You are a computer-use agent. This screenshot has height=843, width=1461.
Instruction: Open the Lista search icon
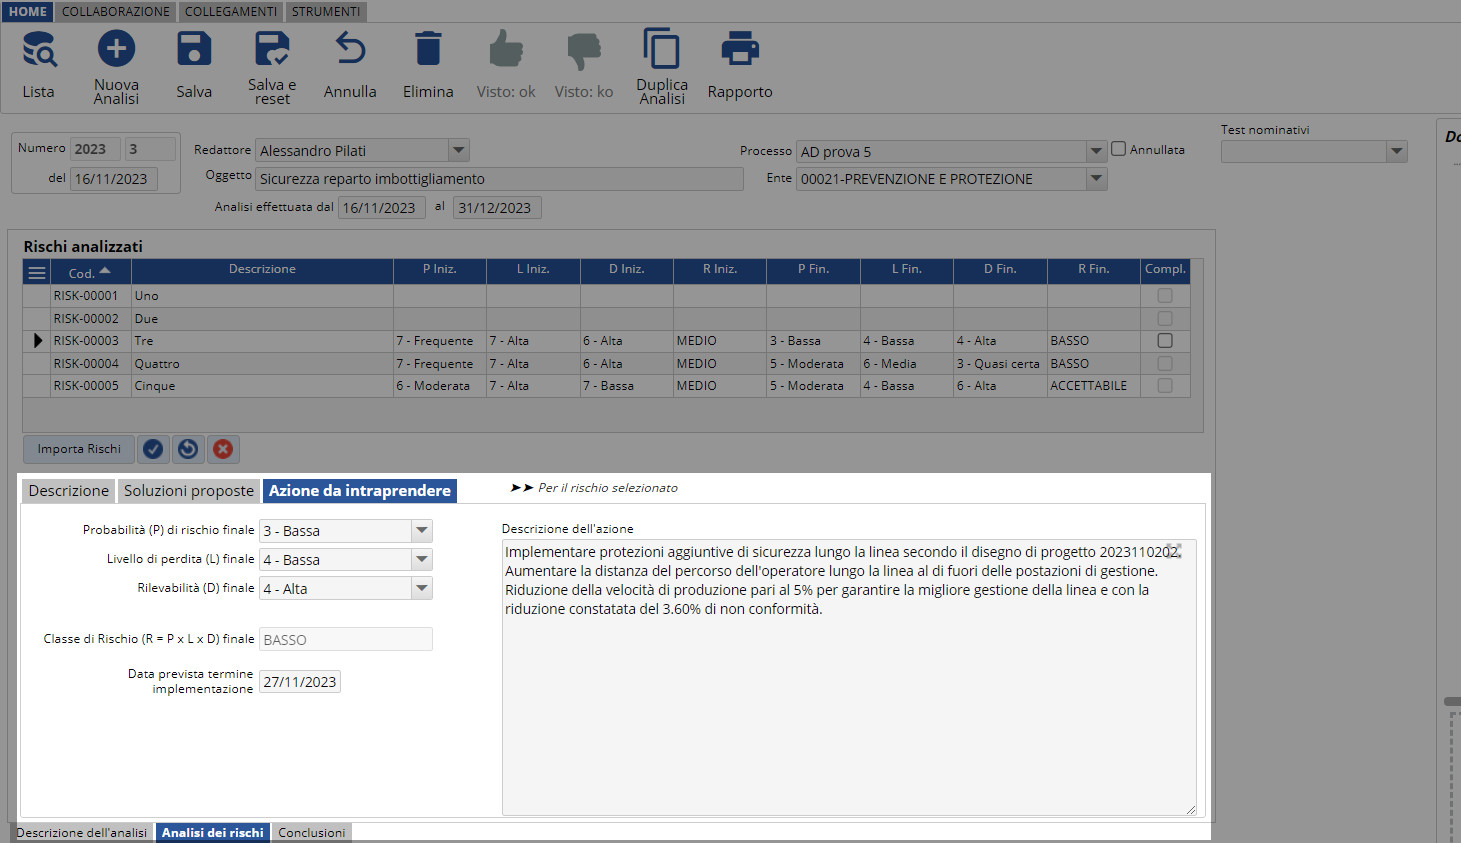(x=39, y=50)
